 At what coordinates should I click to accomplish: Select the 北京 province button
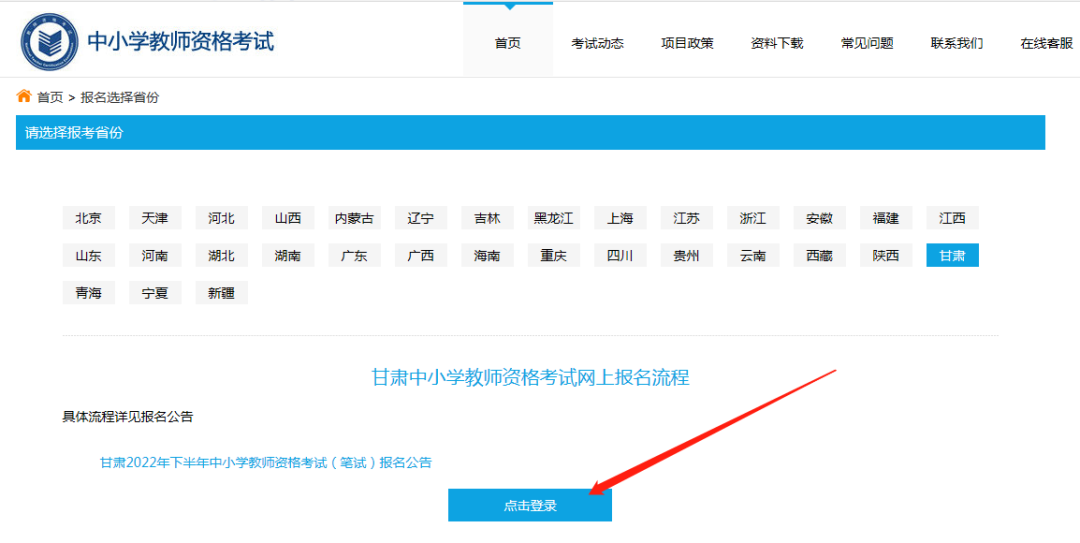88,218
